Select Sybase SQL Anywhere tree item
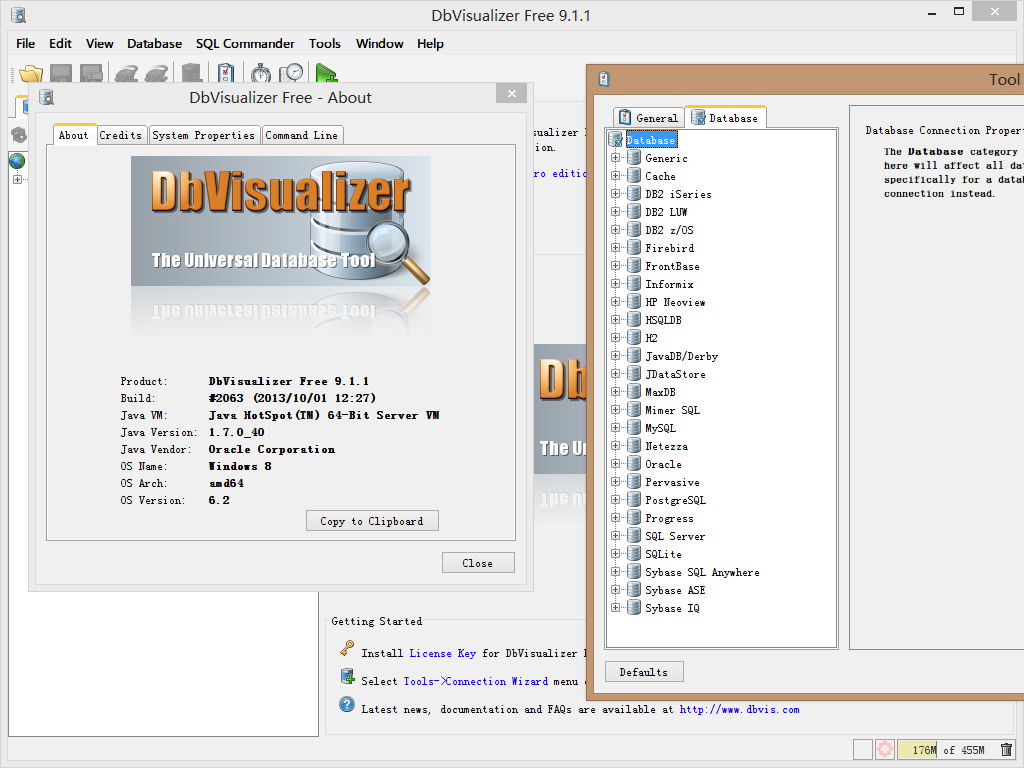 [x=702, y=572]
